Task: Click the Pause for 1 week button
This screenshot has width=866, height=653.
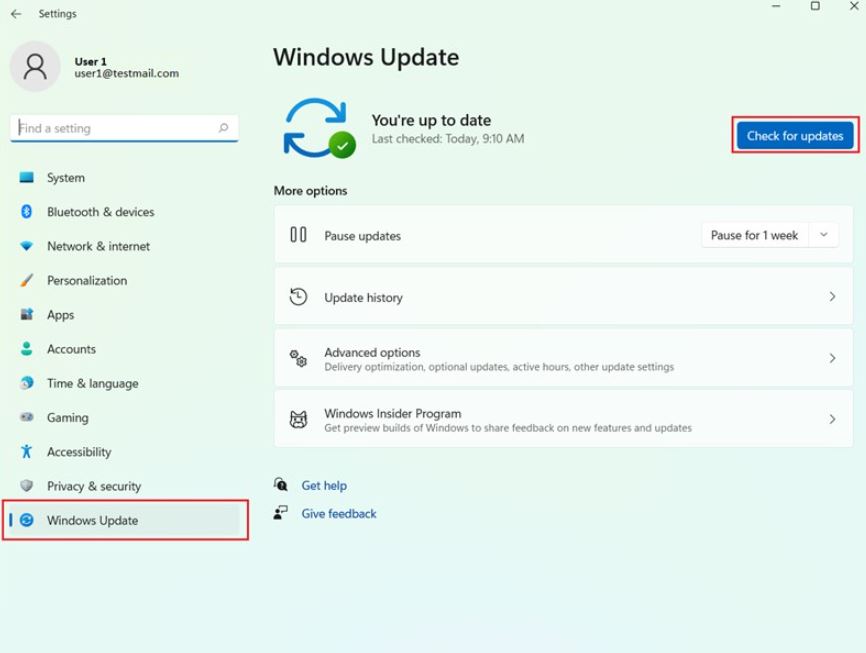Action: (754, 235)
